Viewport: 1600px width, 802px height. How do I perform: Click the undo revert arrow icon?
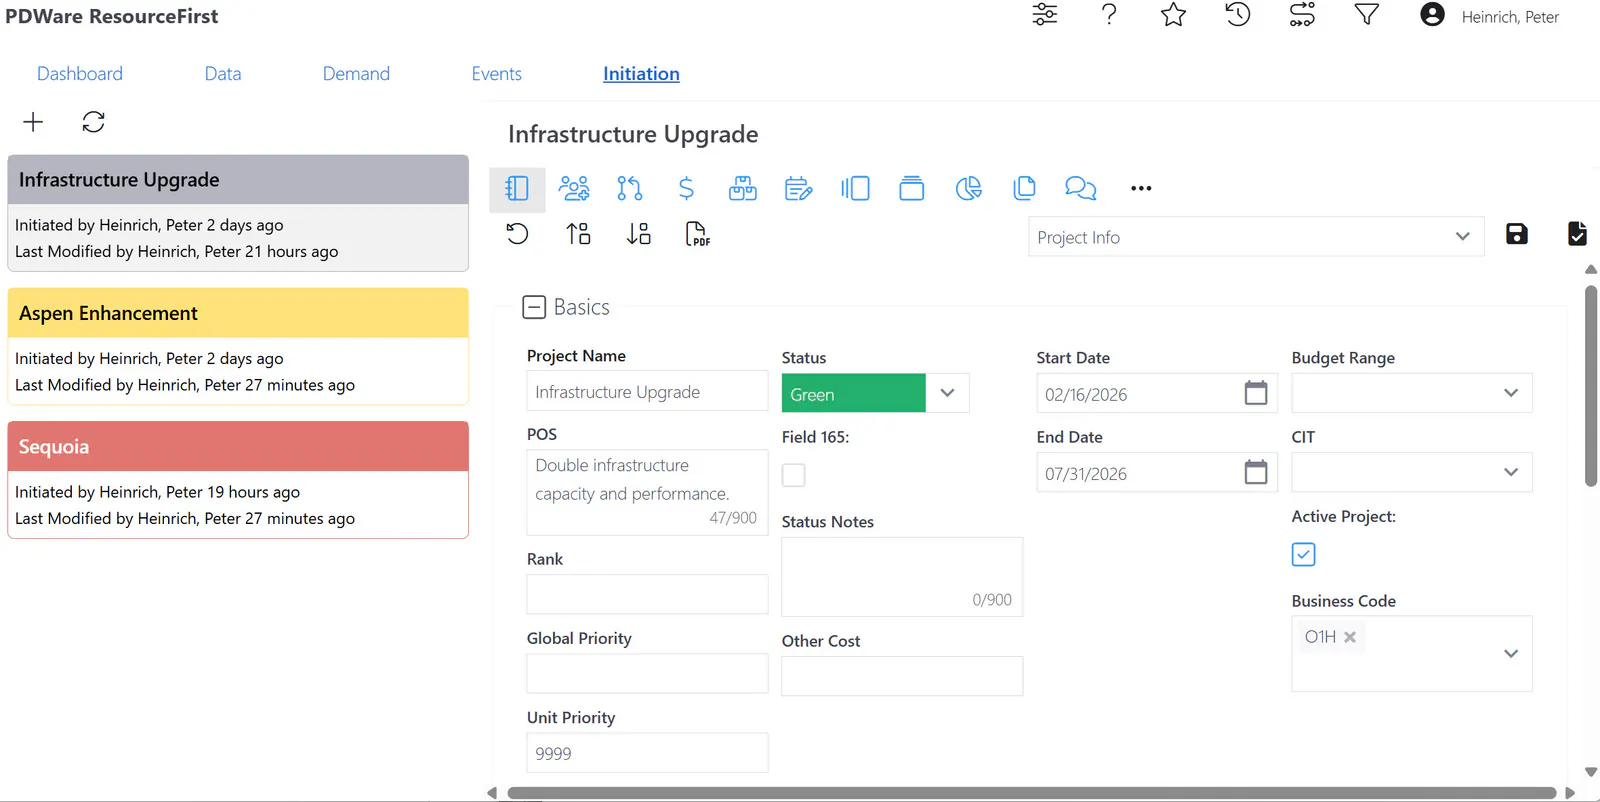[x=517, y=234]
